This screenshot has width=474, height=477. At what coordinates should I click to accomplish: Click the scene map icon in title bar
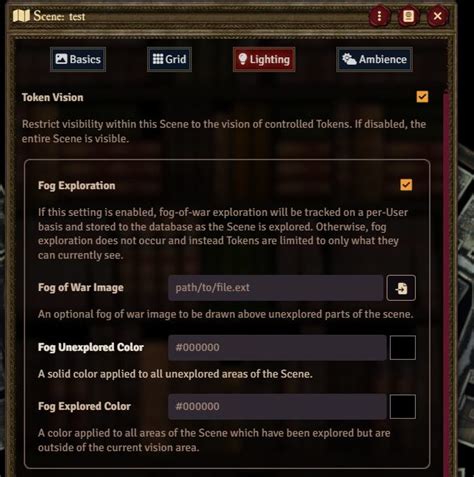21,16
